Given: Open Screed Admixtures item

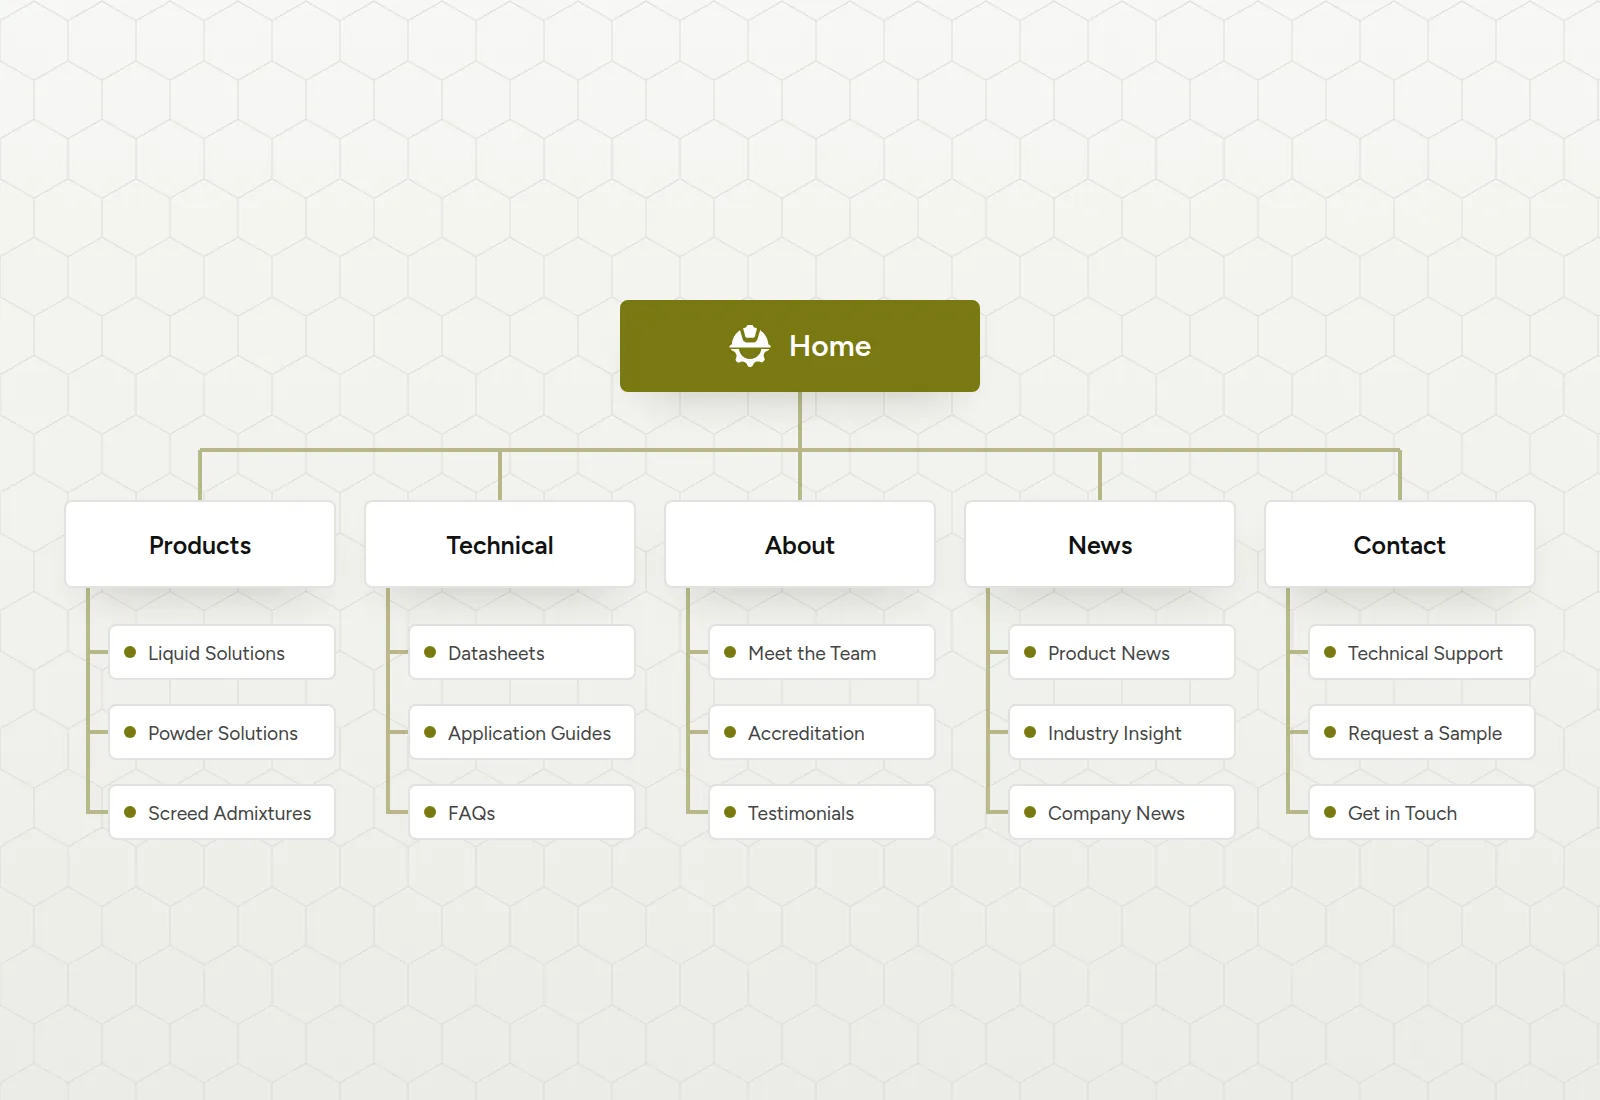Looking at the screenshot, I should (222, 812).
